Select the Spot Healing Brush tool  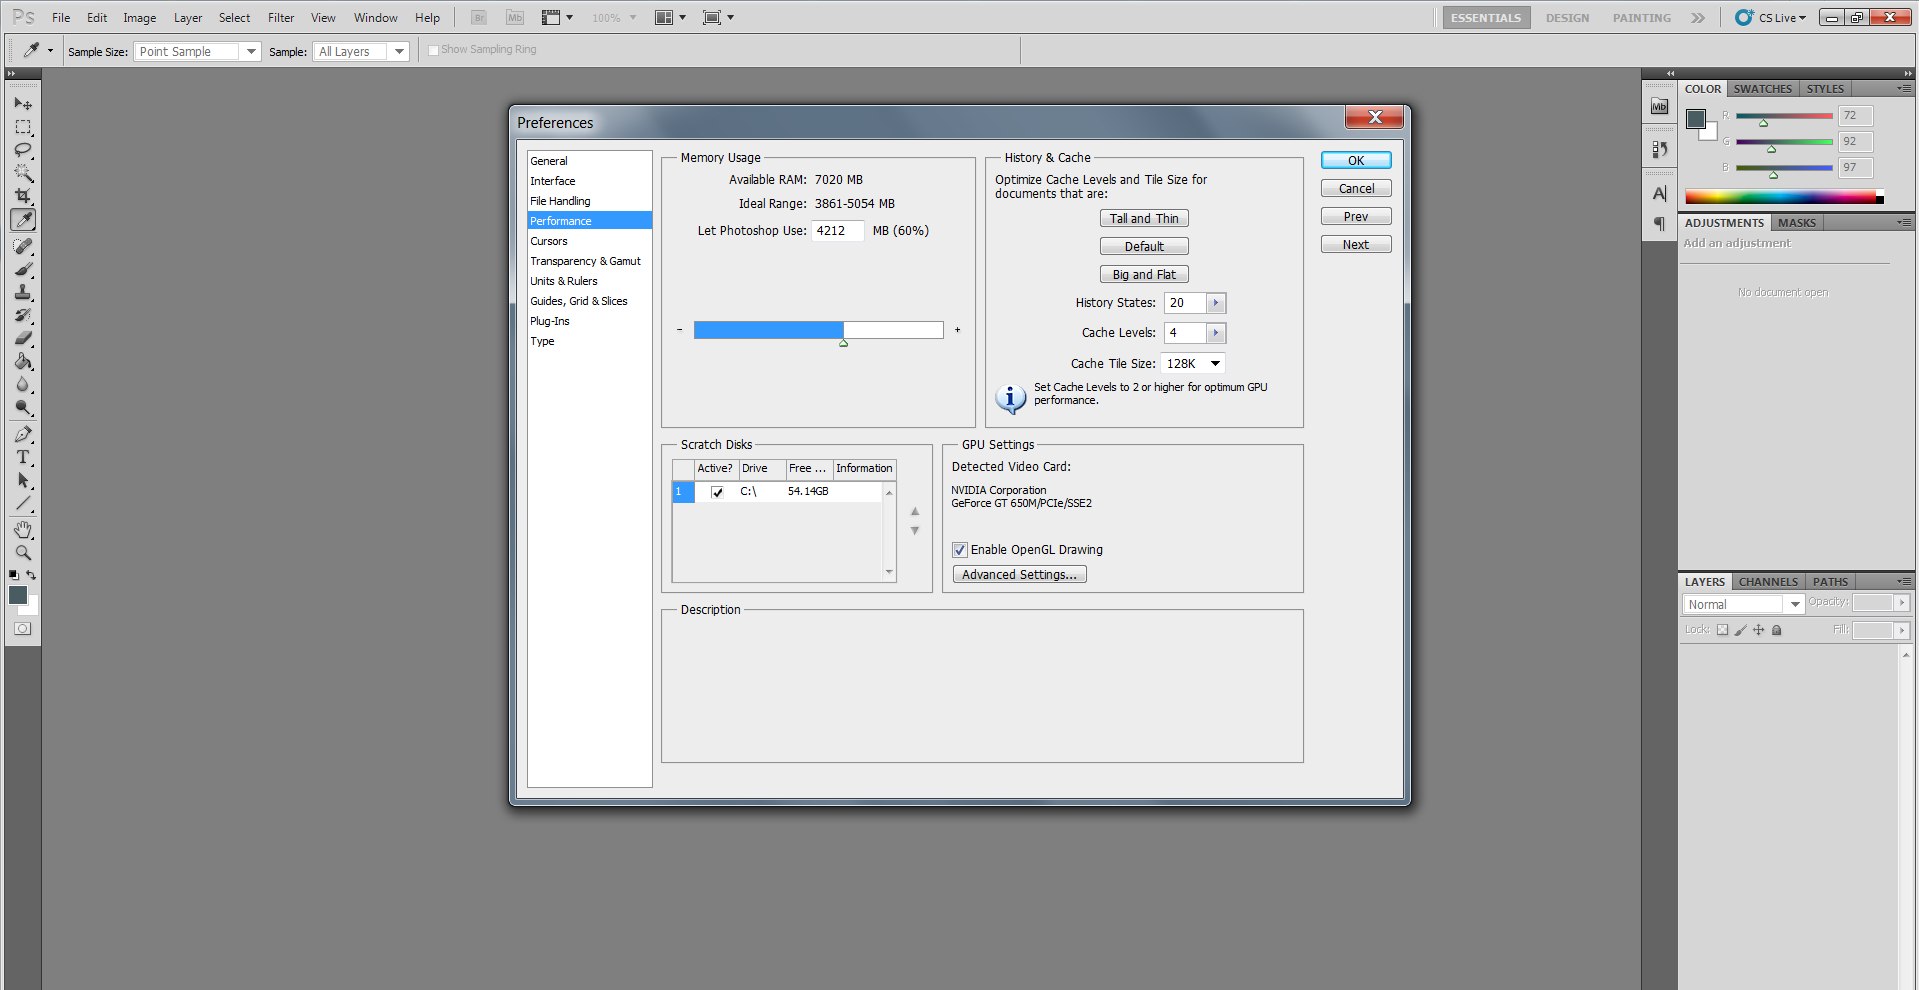[x=23, y=246]
